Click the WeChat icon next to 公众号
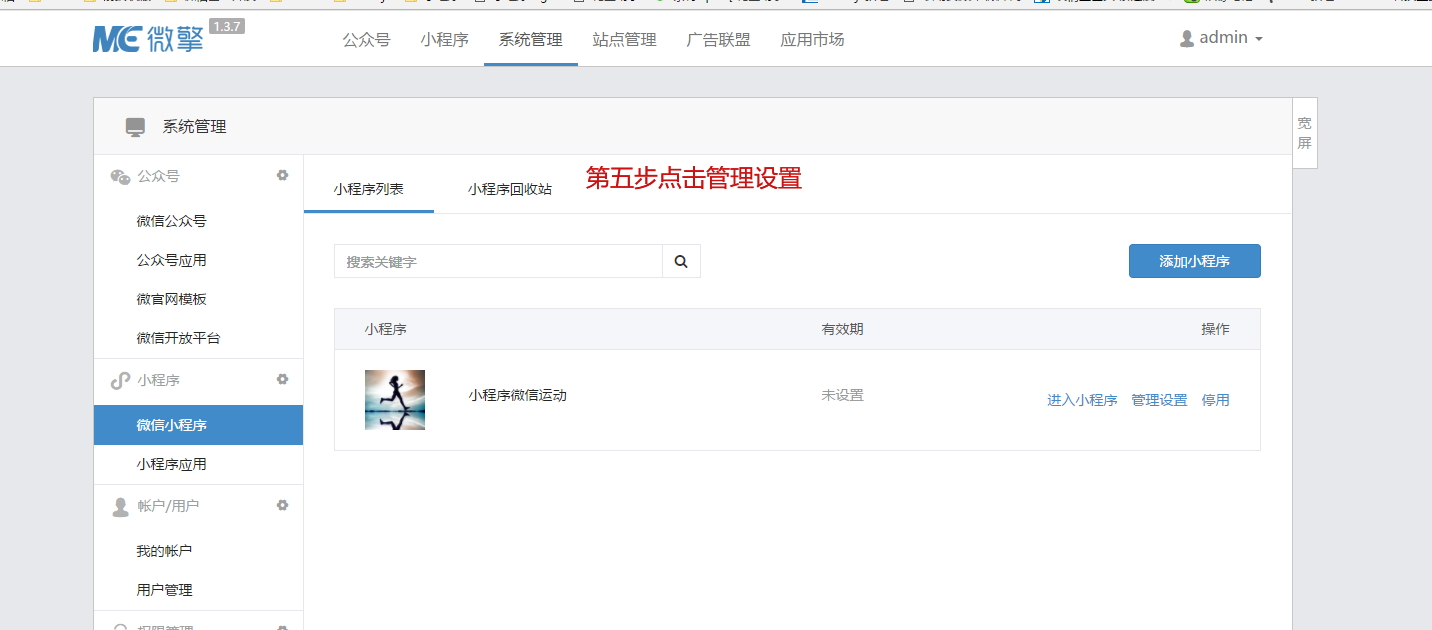Image resolution: width=1432 pixels, height=630 pixels. tap(120, 177)
